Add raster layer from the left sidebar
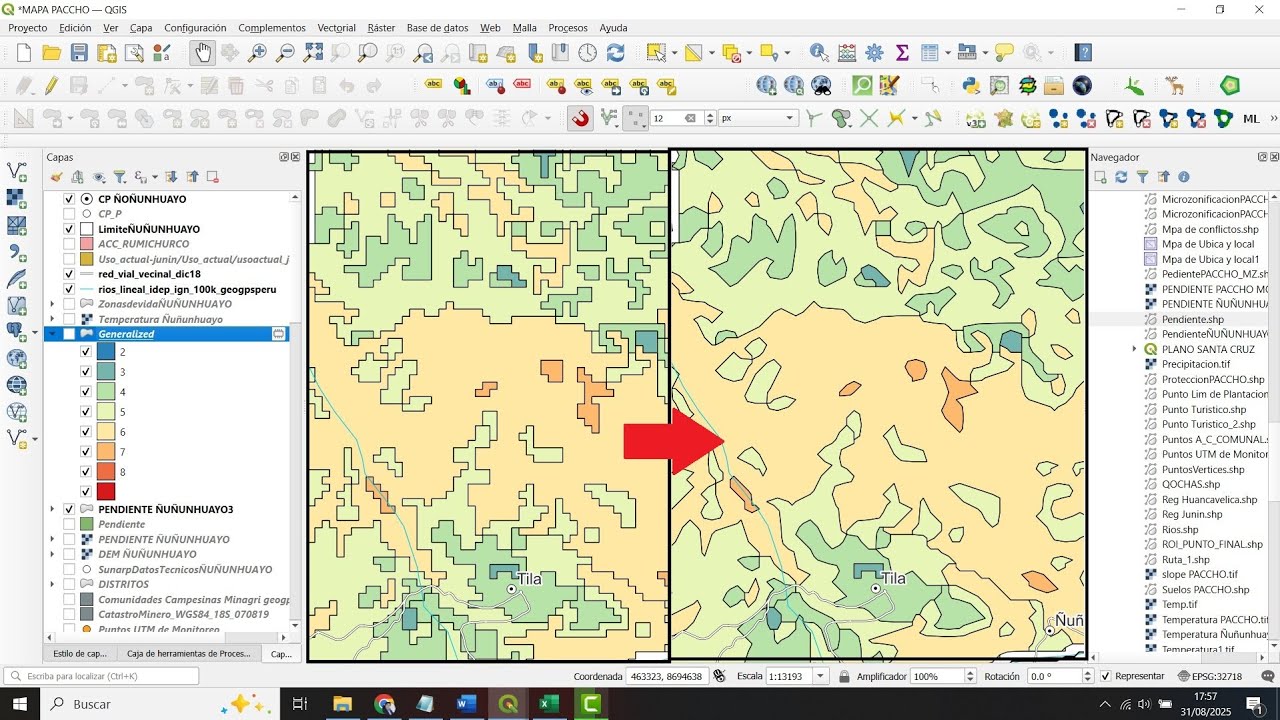The image size is (1280, 720). click(16, 199)
